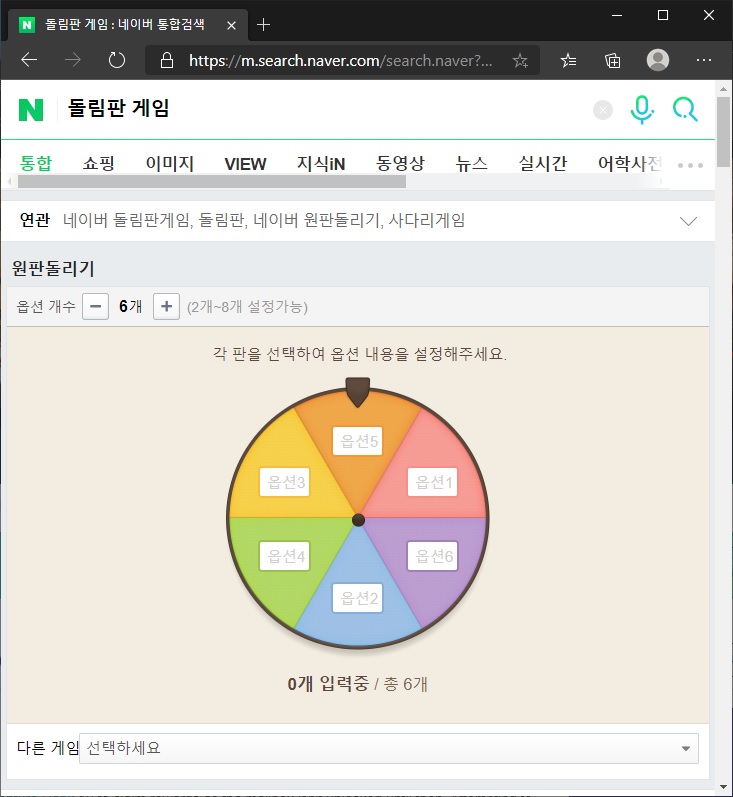The width and height of the screenshot is (733, 797).
Task: Click the 옵션1 field on pink segment
Action: pyautogui.click(x=433, y=482)
